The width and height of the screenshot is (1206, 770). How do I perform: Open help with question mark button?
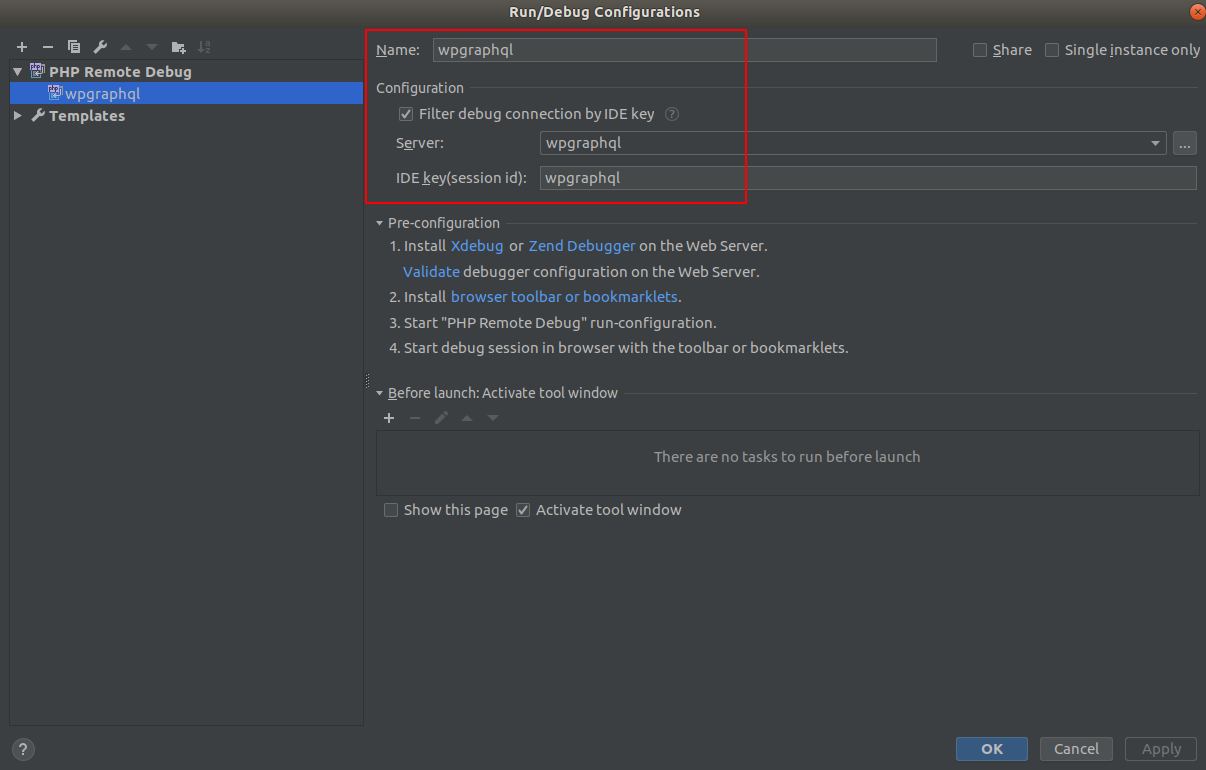point(23,749)
